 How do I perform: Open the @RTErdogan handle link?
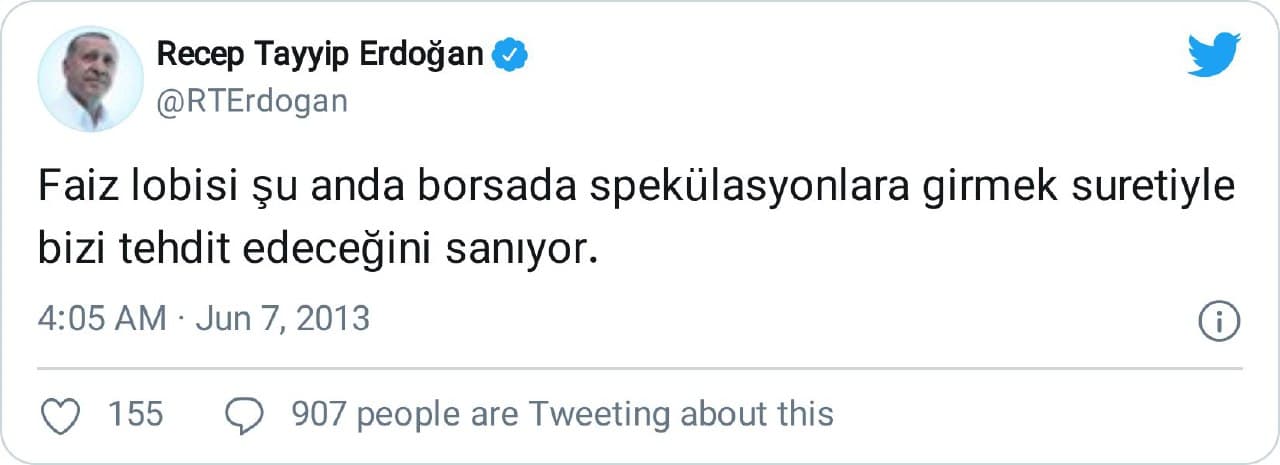coord(252,101)
